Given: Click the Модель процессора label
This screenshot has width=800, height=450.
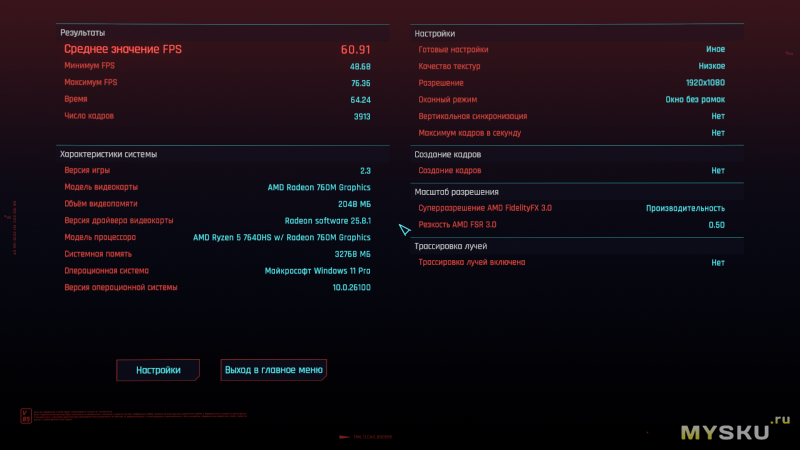Looking at the screenshot, I should click(100, 237).
